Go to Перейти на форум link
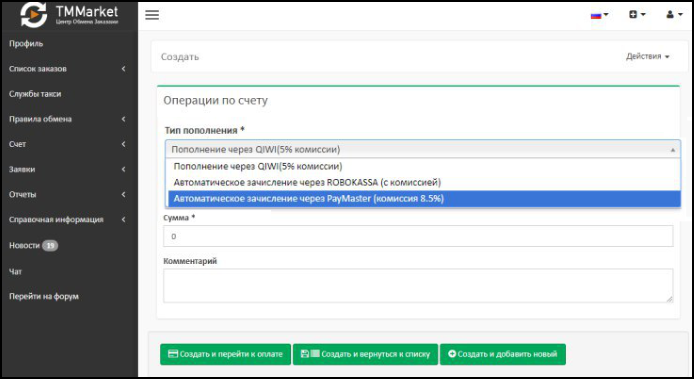694x379 pixels. (x=44, y=297)
